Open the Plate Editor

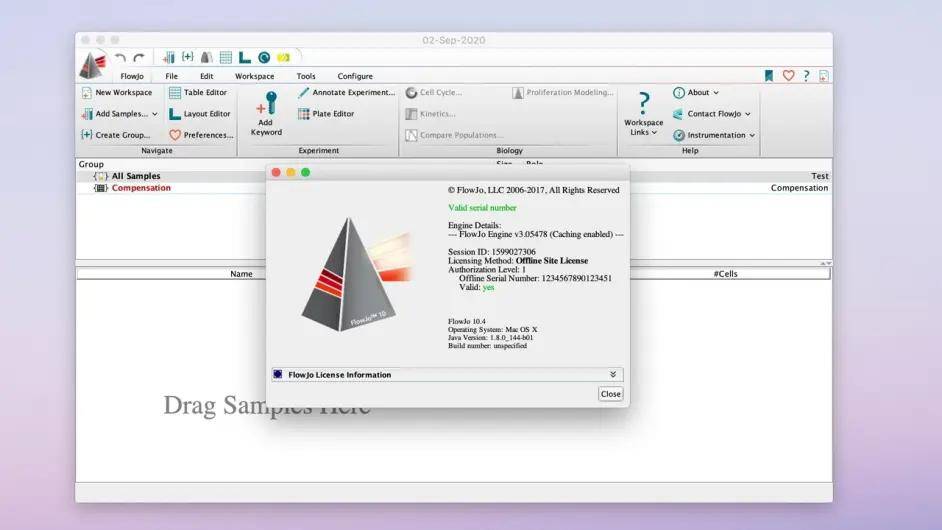coord(326,114)
